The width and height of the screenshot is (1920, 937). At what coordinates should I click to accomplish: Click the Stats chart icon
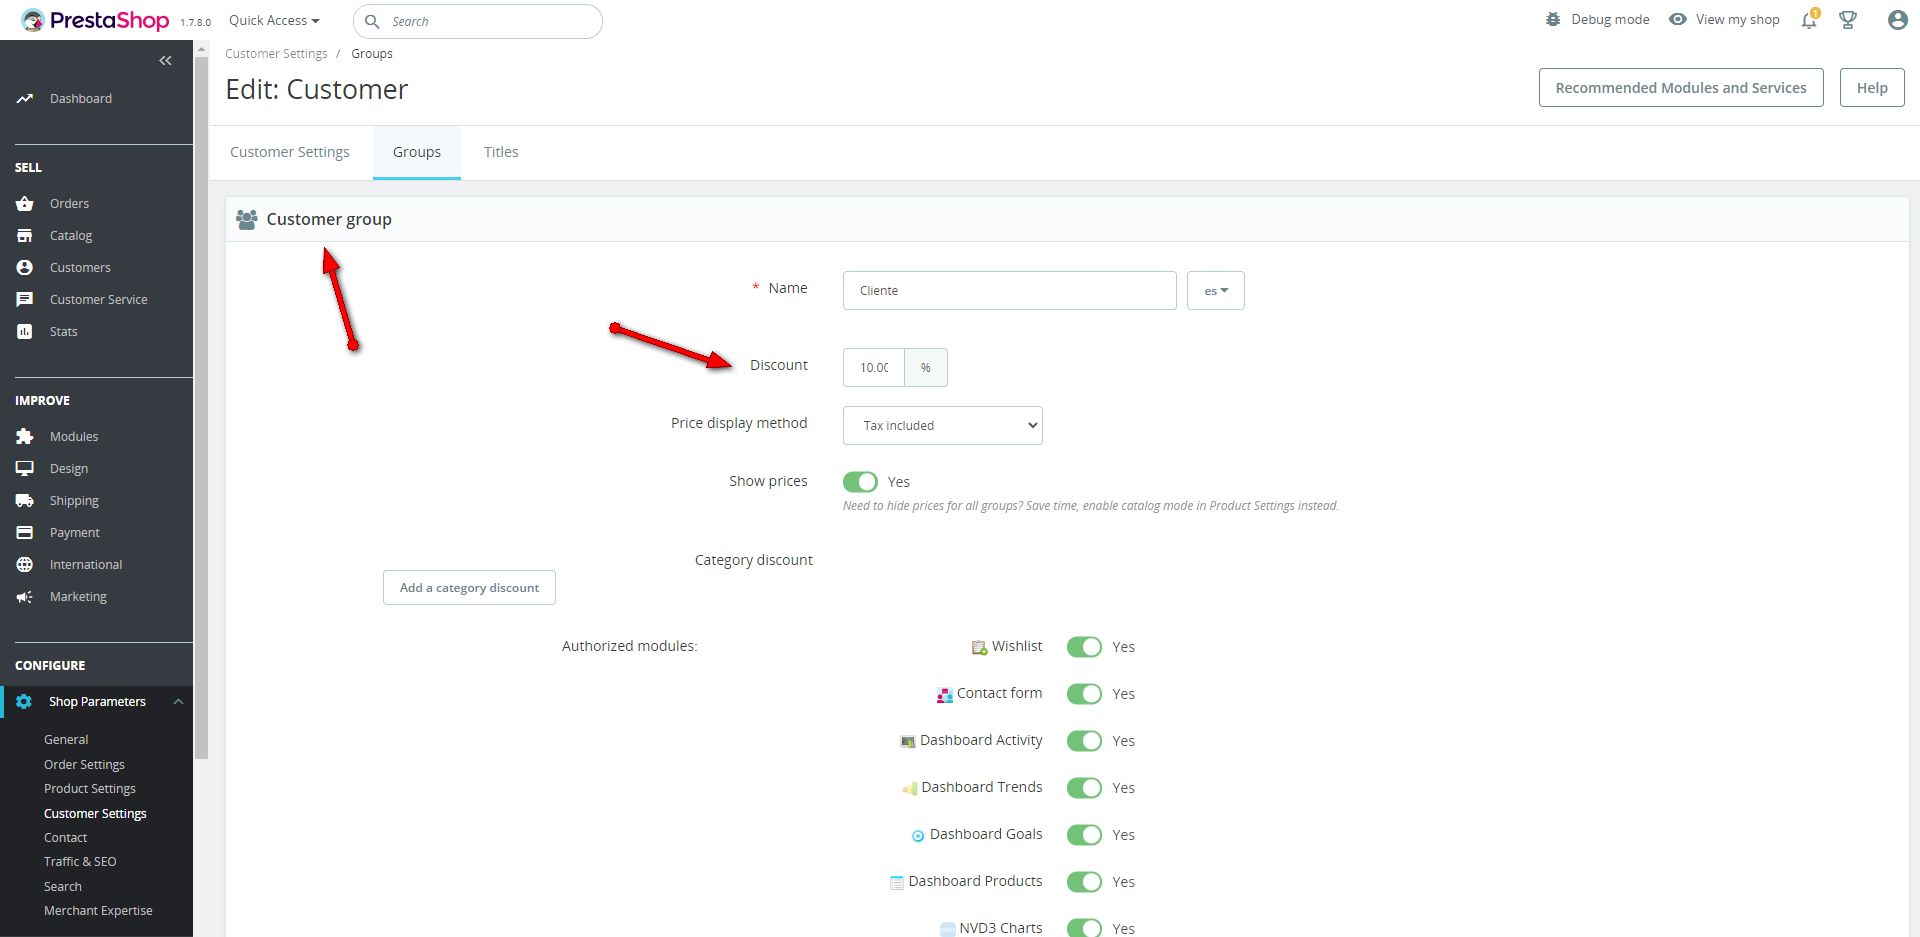pyautogui.click(x=25, y=331)
